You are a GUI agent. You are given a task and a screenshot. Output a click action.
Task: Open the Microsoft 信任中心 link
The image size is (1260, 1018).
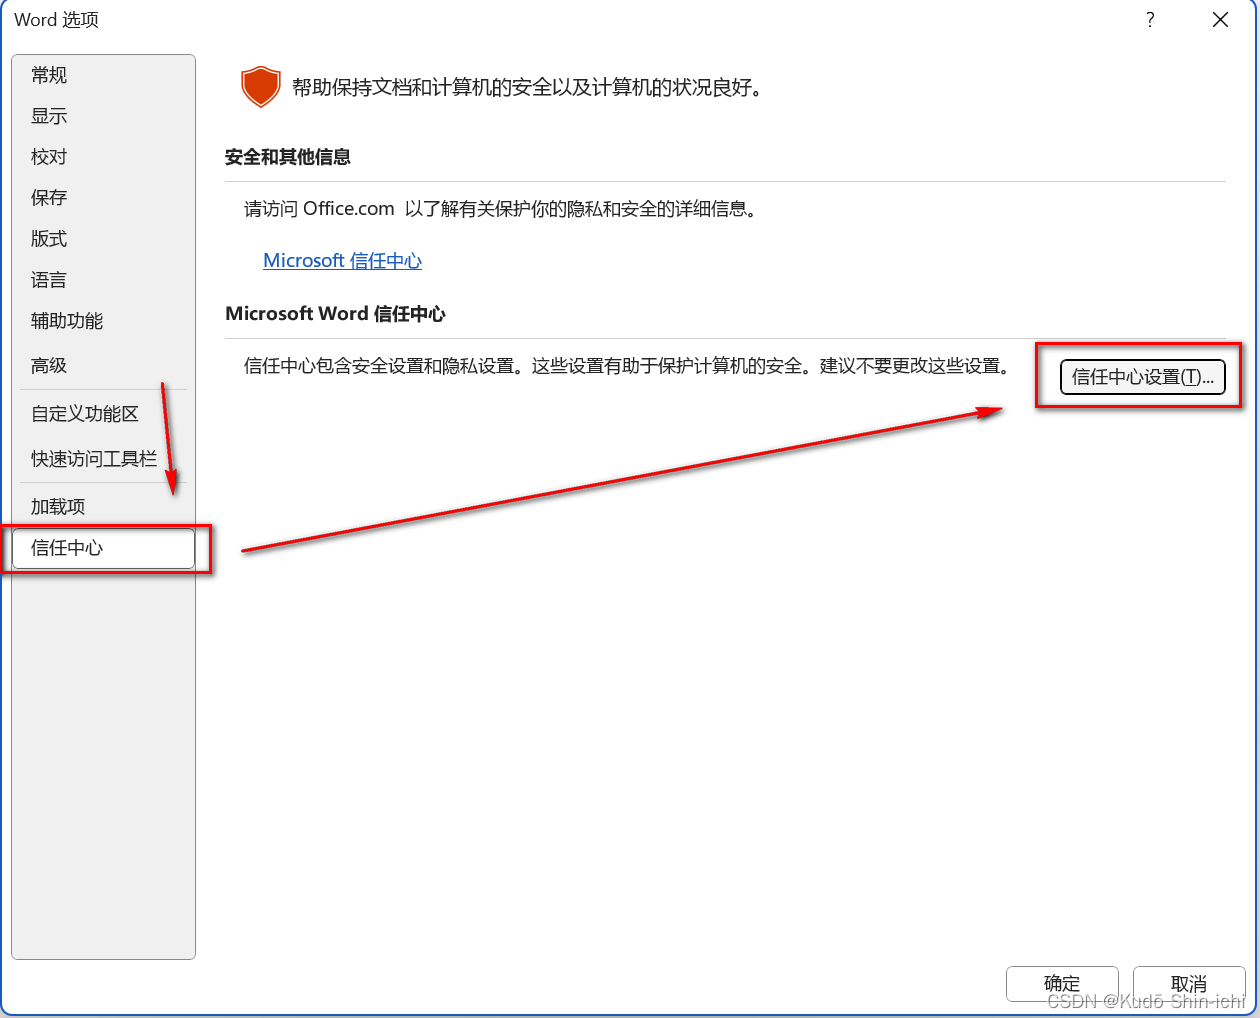coord(342,261)
